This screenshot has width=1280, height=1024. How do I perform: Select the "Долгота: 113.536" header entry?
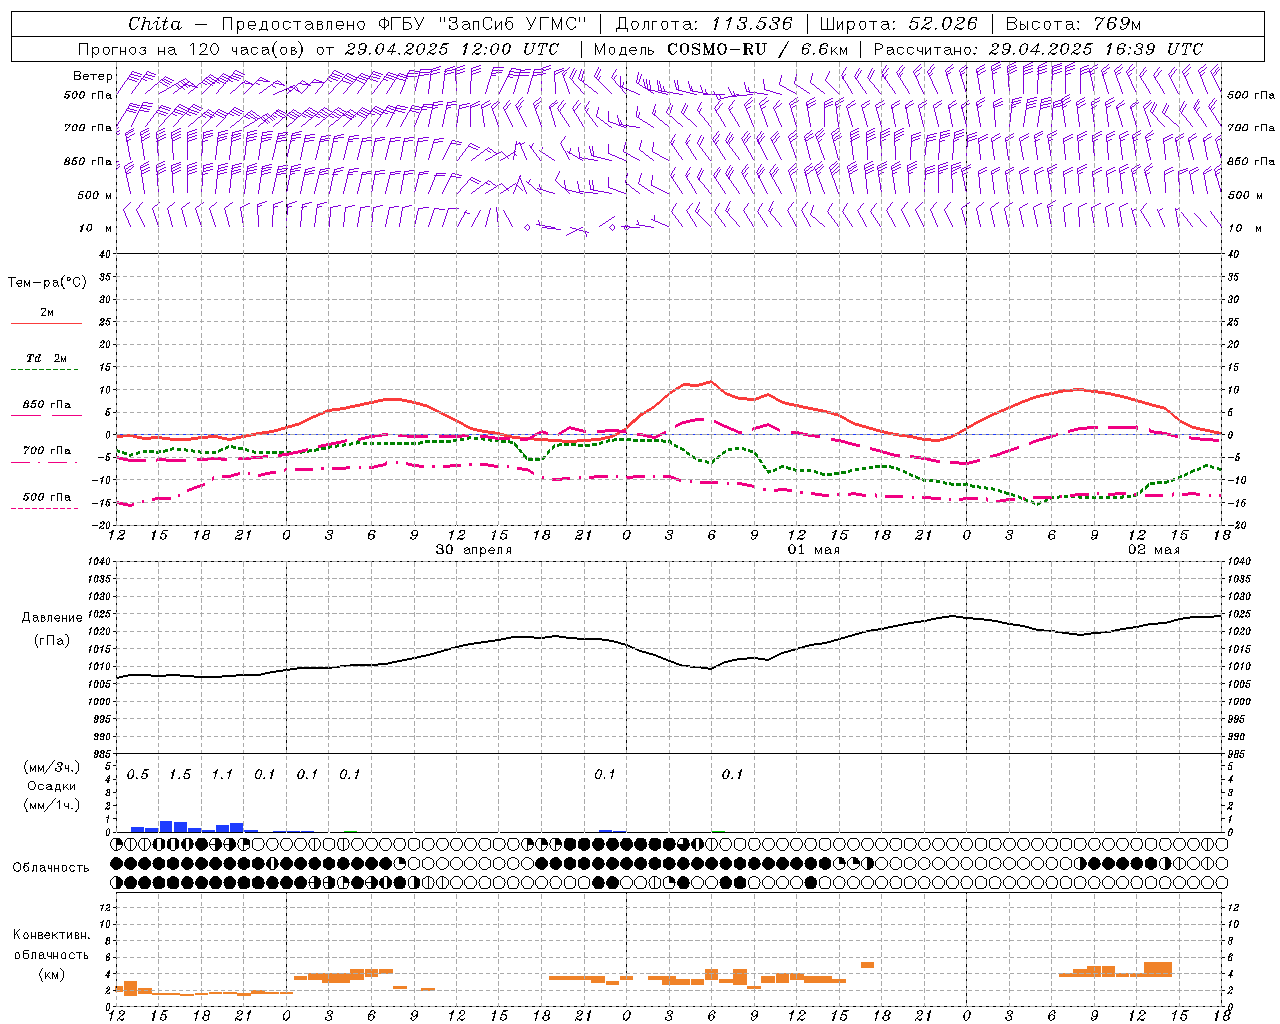[x=704, y=24]
